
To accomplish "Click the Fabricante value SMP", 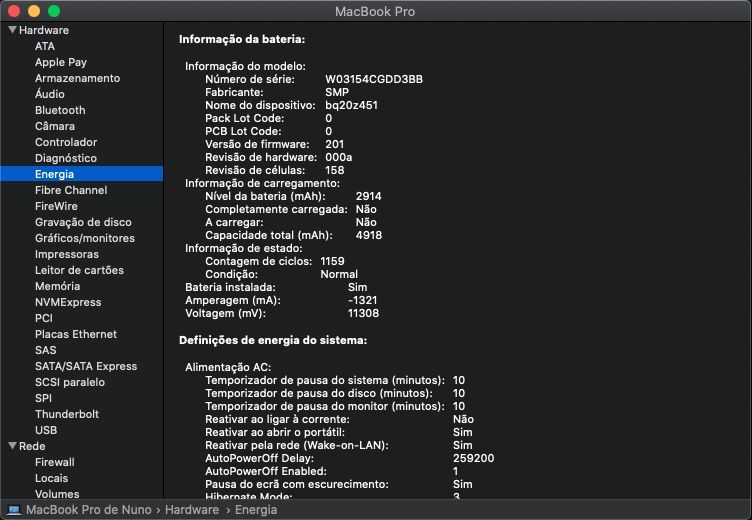I will tap(337, 92).
